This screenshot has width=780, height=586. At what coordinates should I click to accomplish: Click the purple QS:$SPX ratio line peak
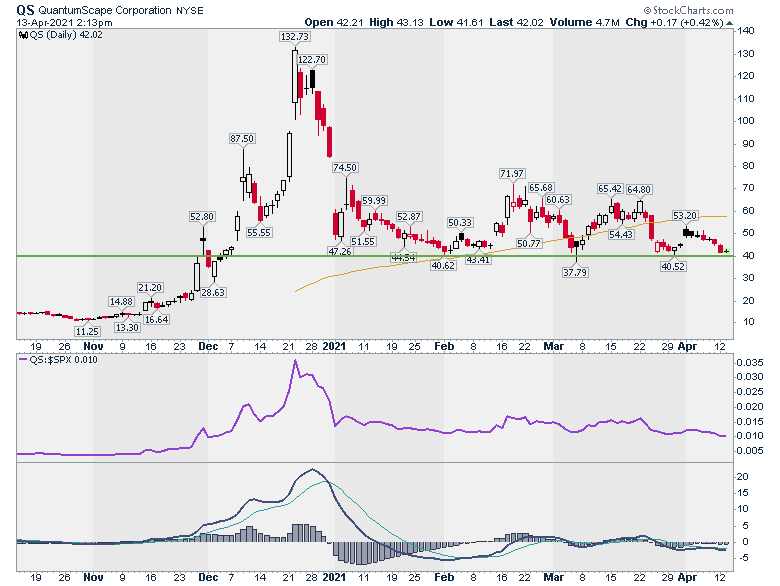(295, 361)
